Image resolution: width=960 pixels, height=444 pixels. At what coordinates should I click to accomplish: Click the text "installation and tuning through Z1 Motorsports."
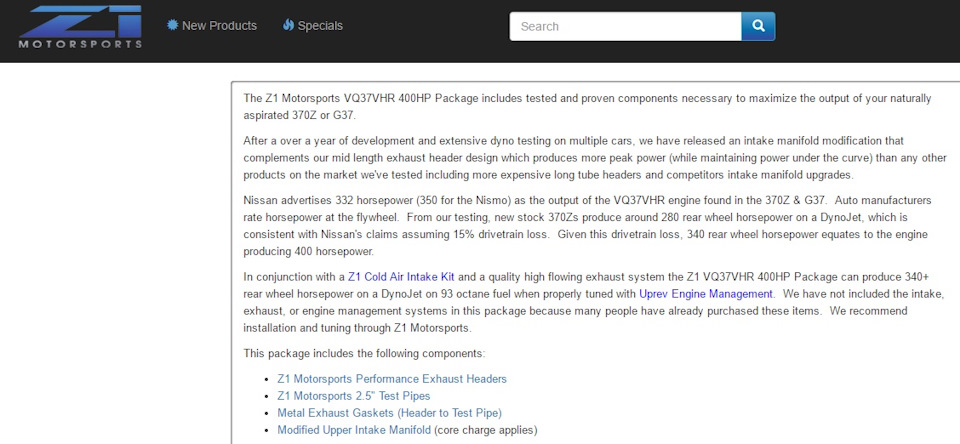(x=358, y=328)
